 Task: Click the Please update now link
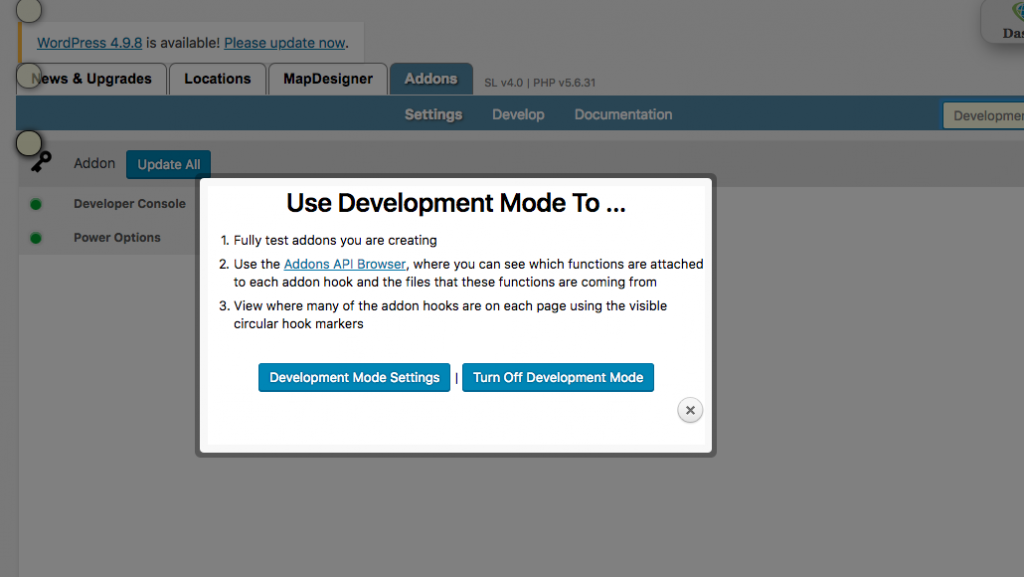click(x=285, y=44)
